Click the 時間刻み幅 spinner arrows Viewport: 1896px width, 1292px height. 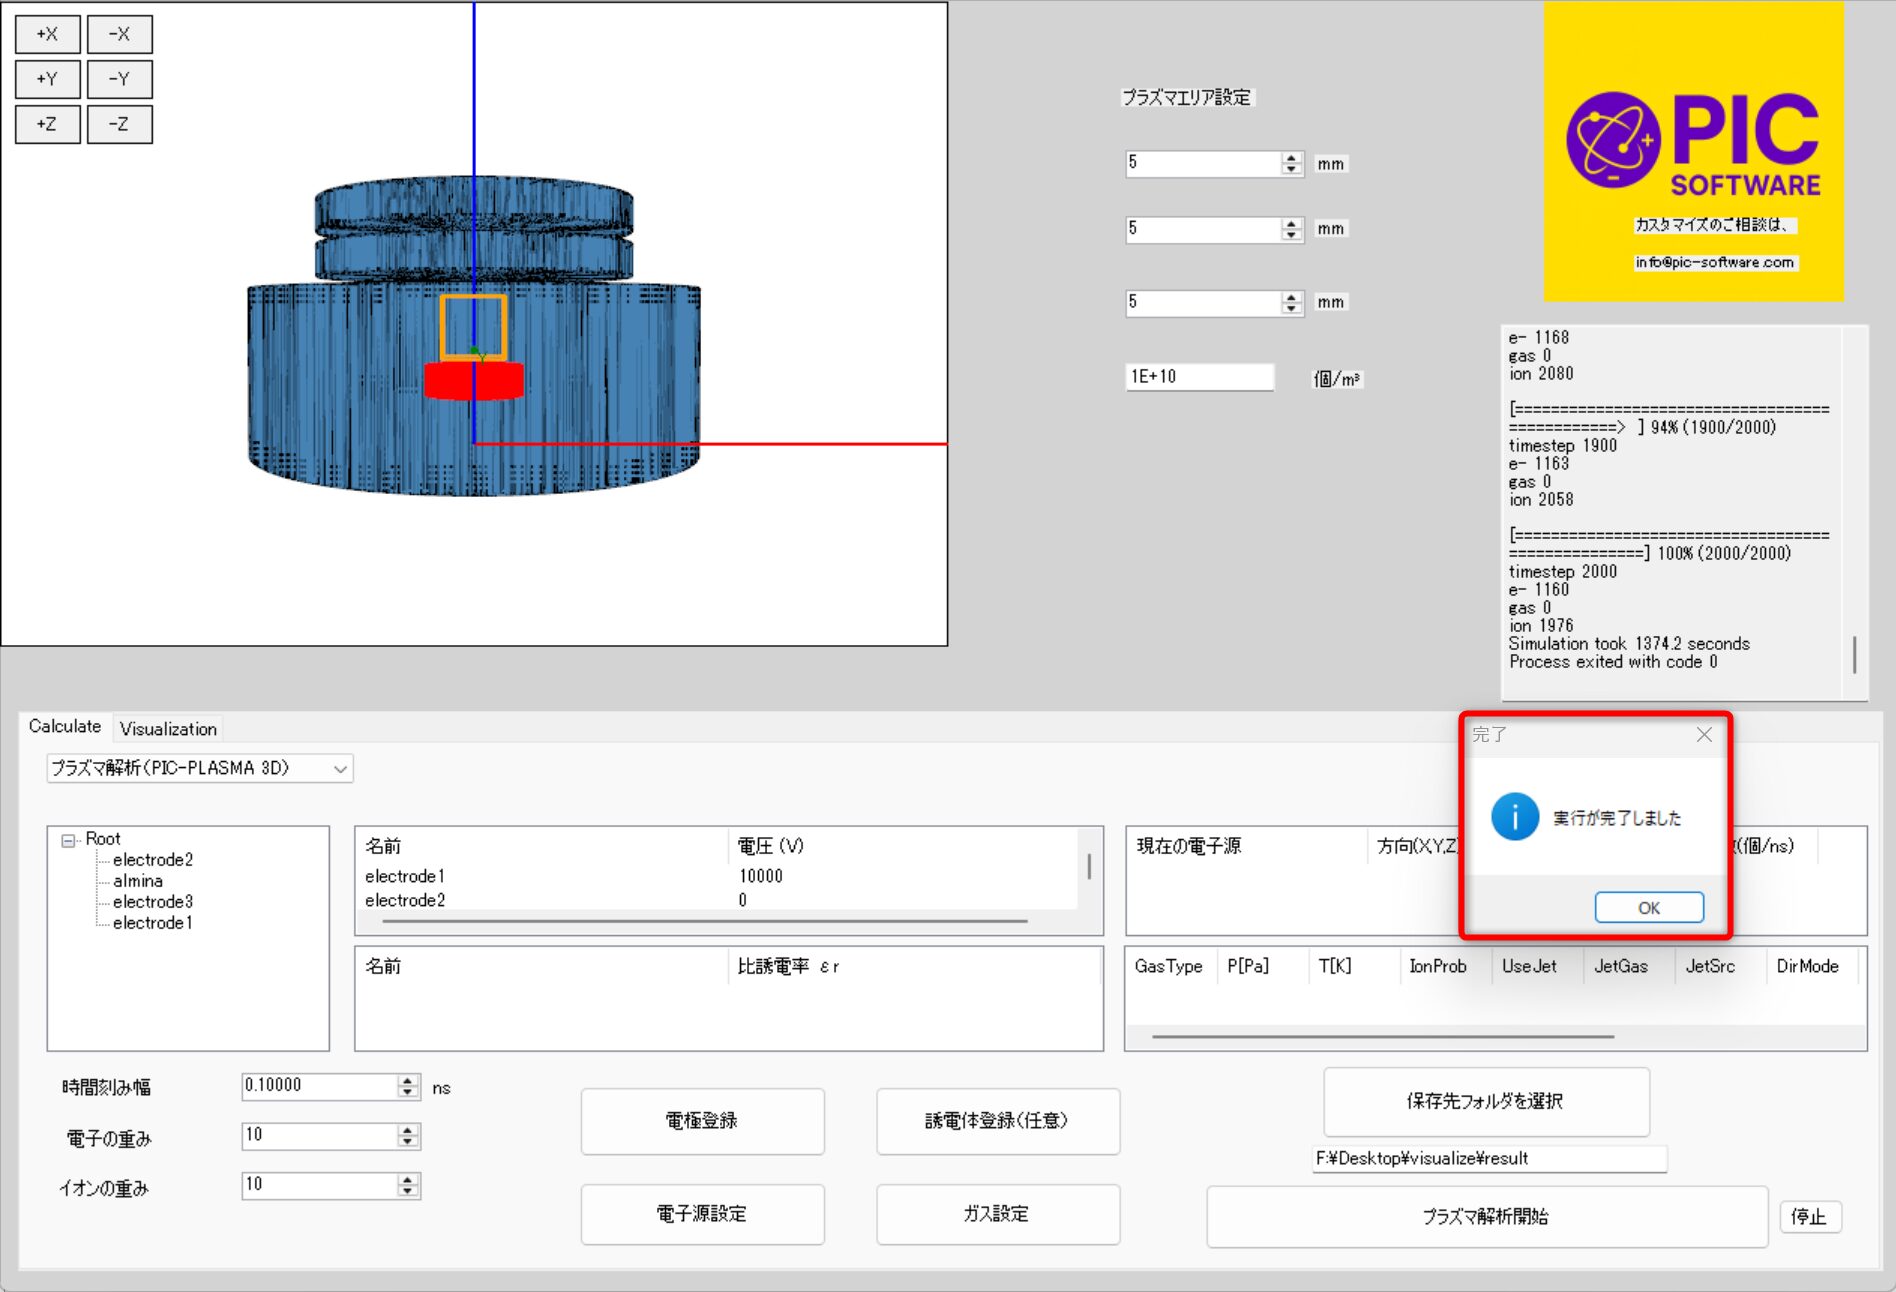click(x=407, y=1087)
